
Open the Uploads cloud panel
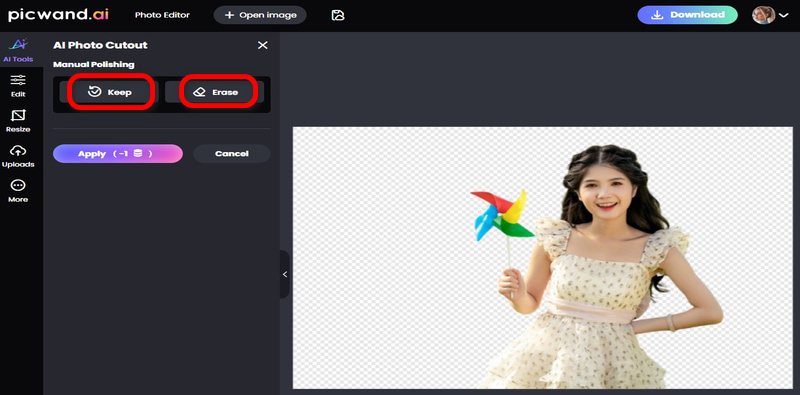point(18,156)
